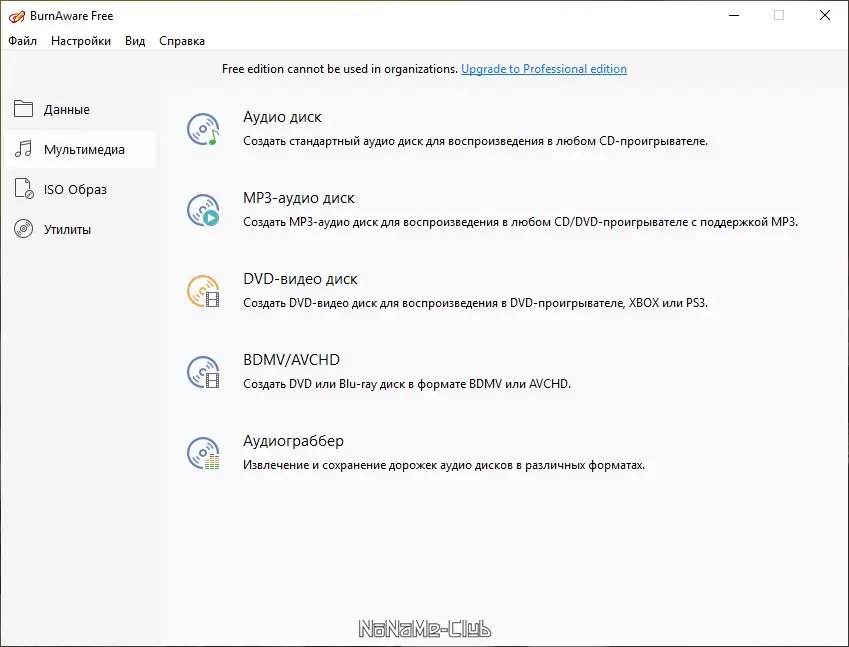Open the Утилиты category label
849x647 pixels.
tap(67, 230)
